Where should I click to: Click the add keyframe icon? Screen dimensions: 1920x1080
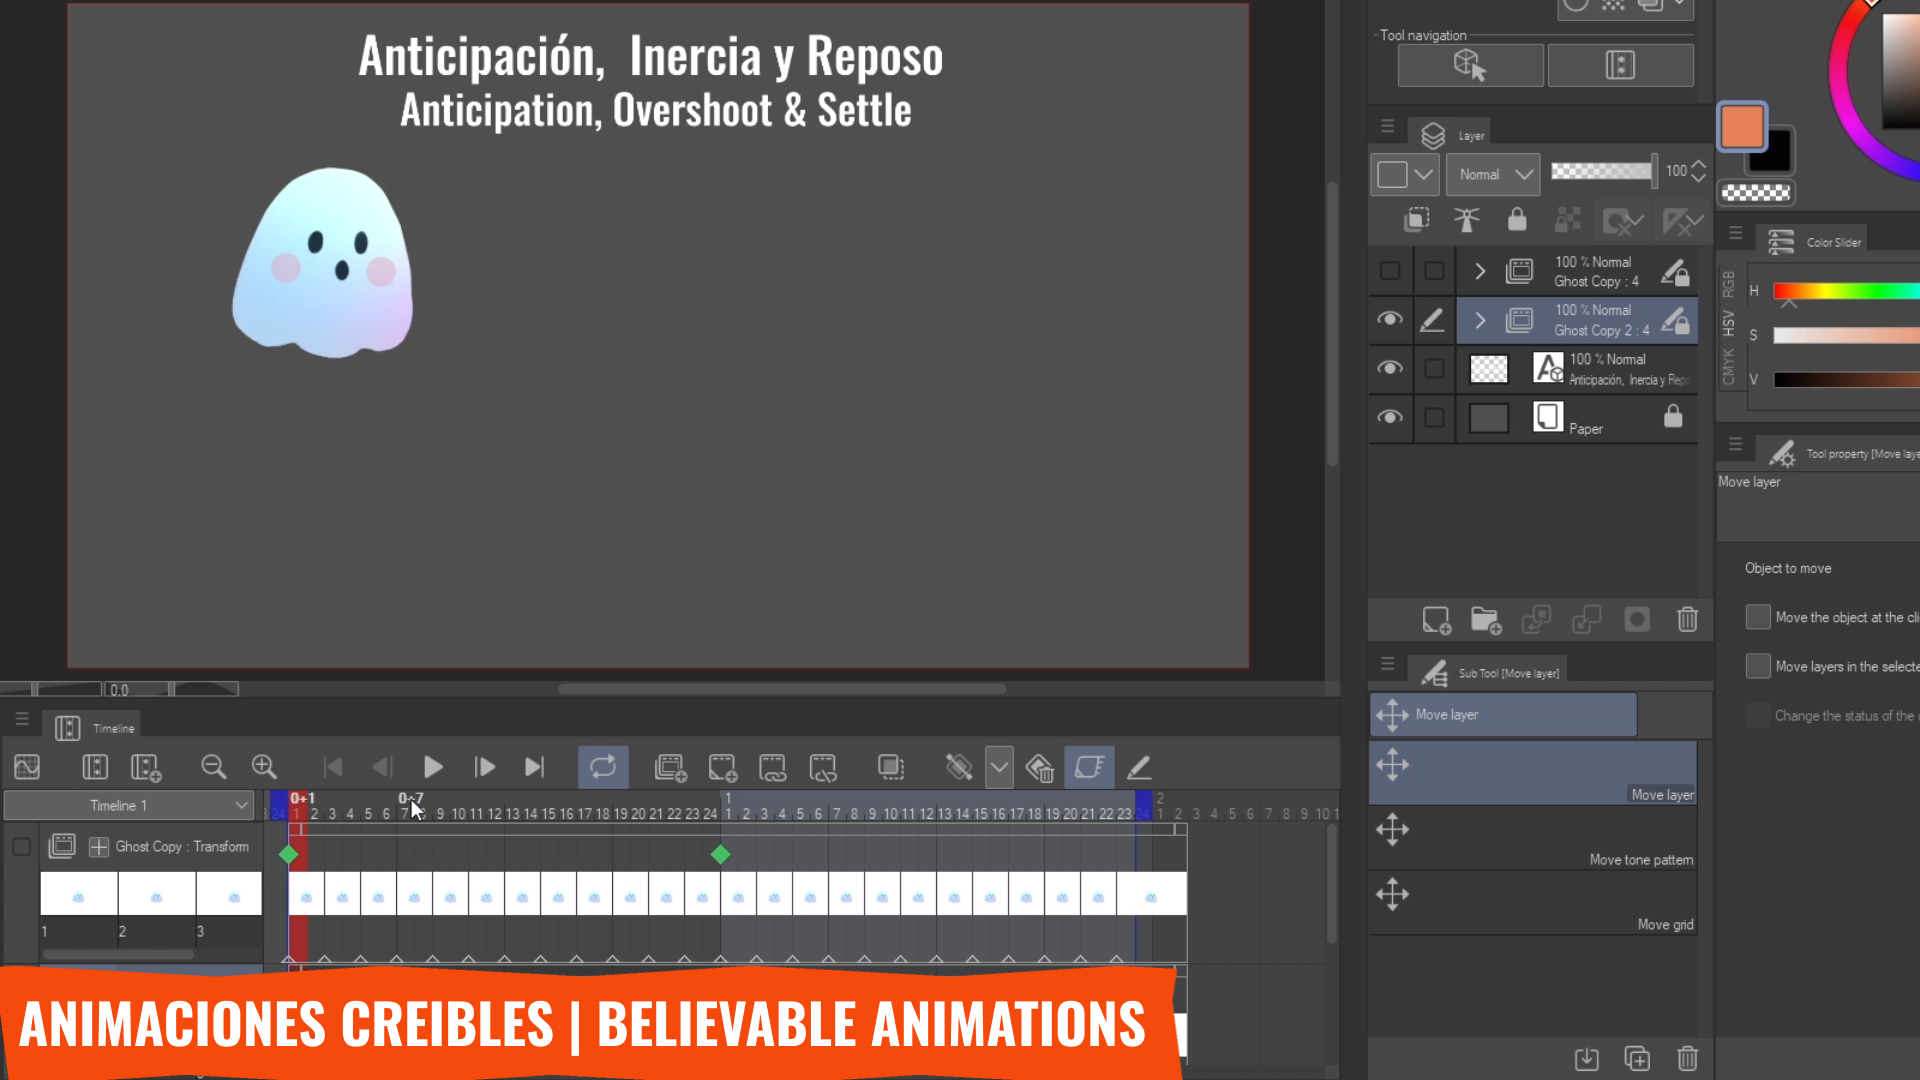[1040, 767]
